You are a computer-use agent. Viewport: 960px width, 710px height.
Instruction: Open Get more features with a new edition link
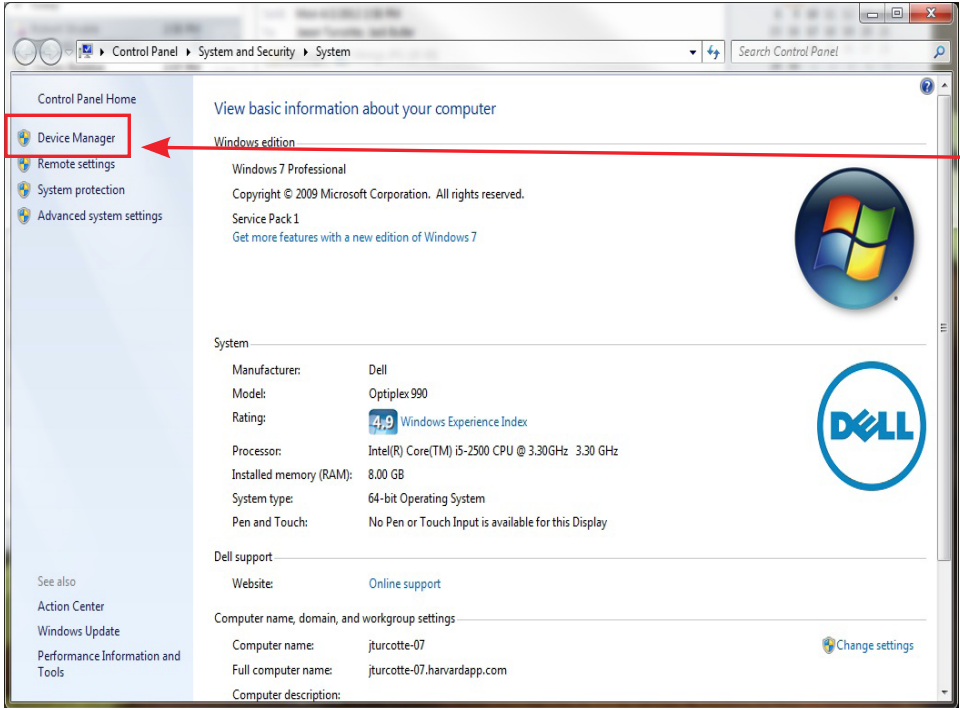354,237
